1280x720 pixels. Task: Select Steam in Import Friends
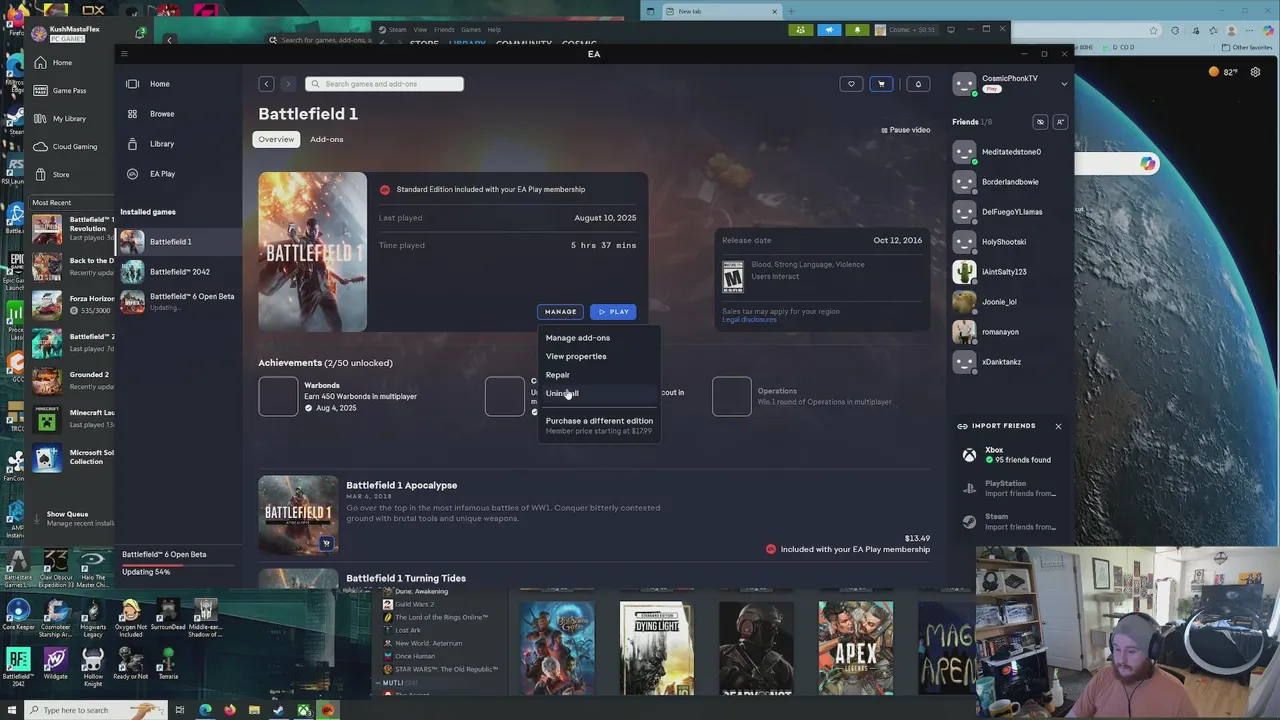coord(1009,522)
